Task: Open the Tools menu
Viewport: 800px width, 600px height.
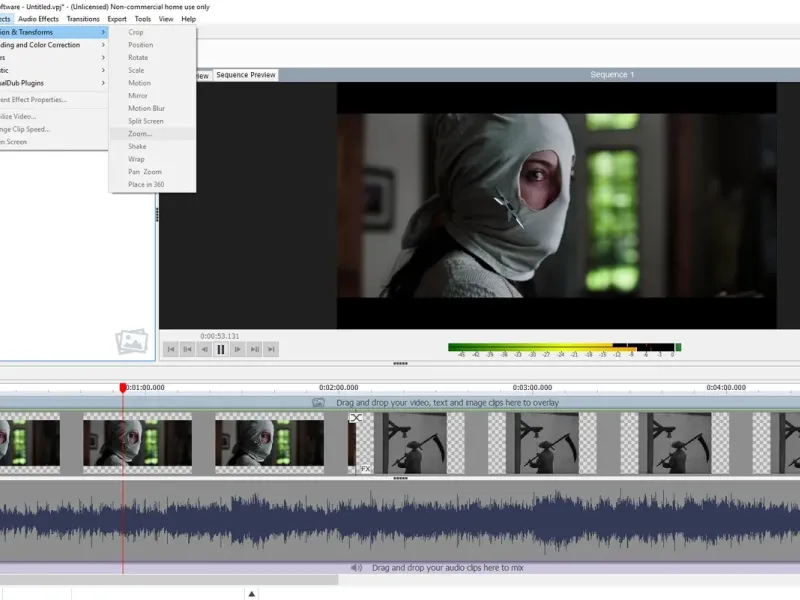Action: (x=143, y=19)
